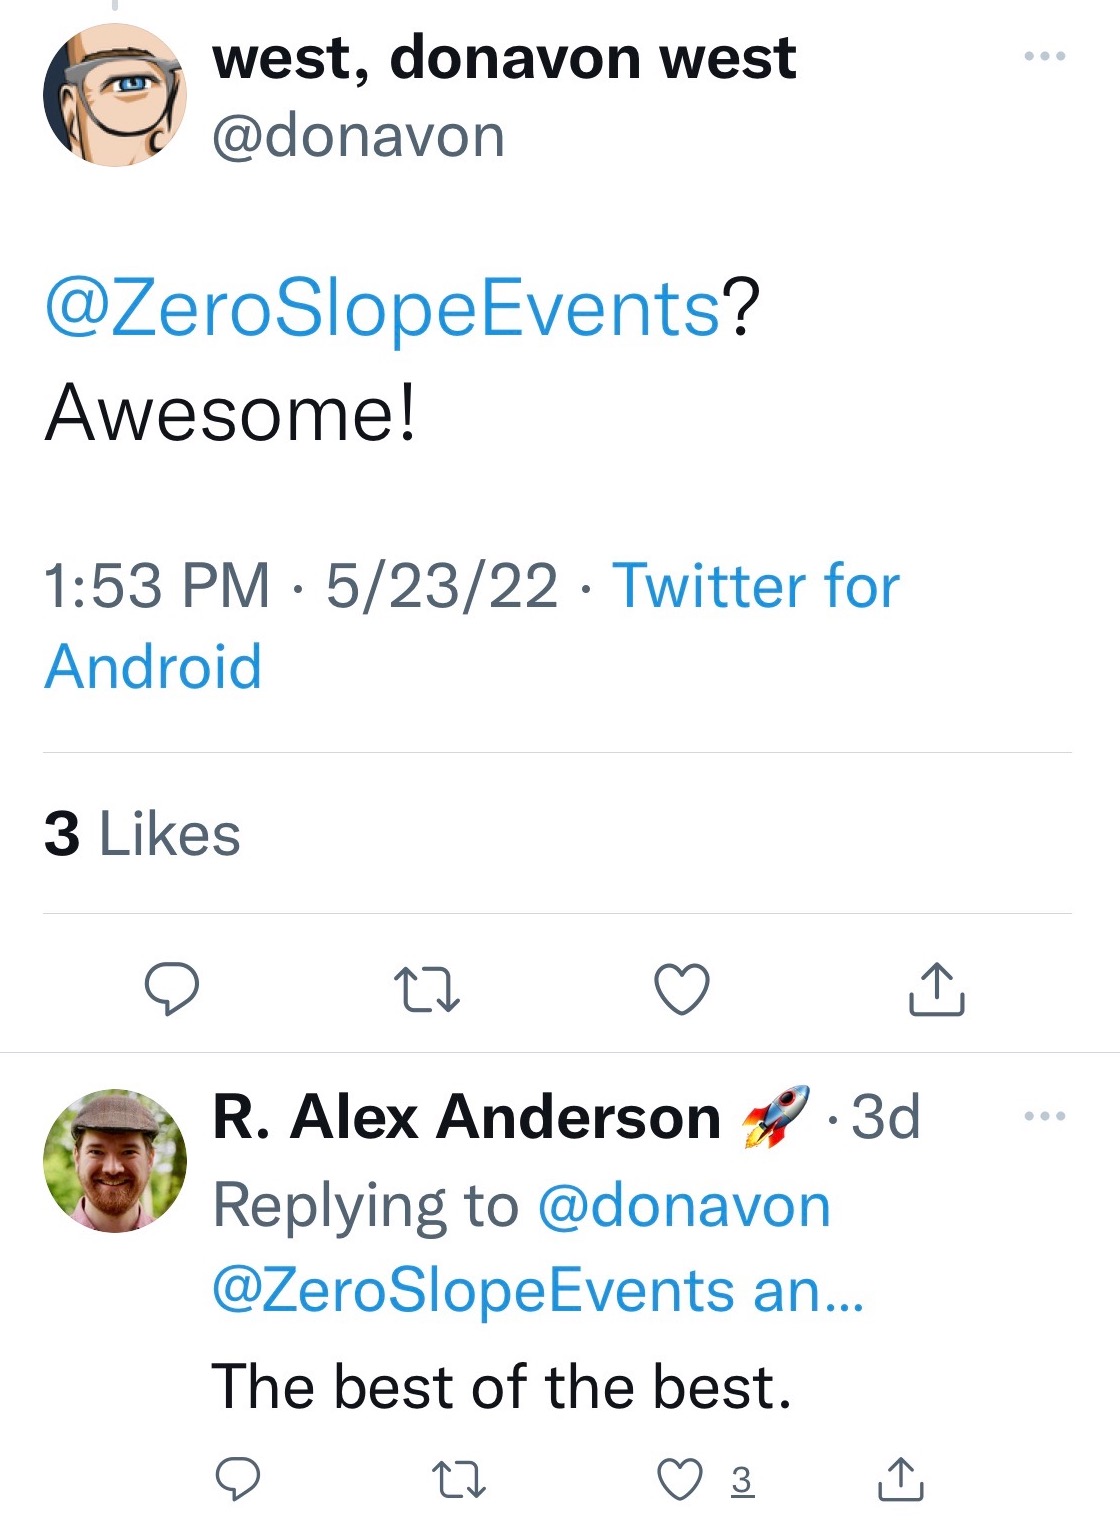Like the main tweet by donavon
The width and height of the screenshot is (1120, 1527).
682,989
